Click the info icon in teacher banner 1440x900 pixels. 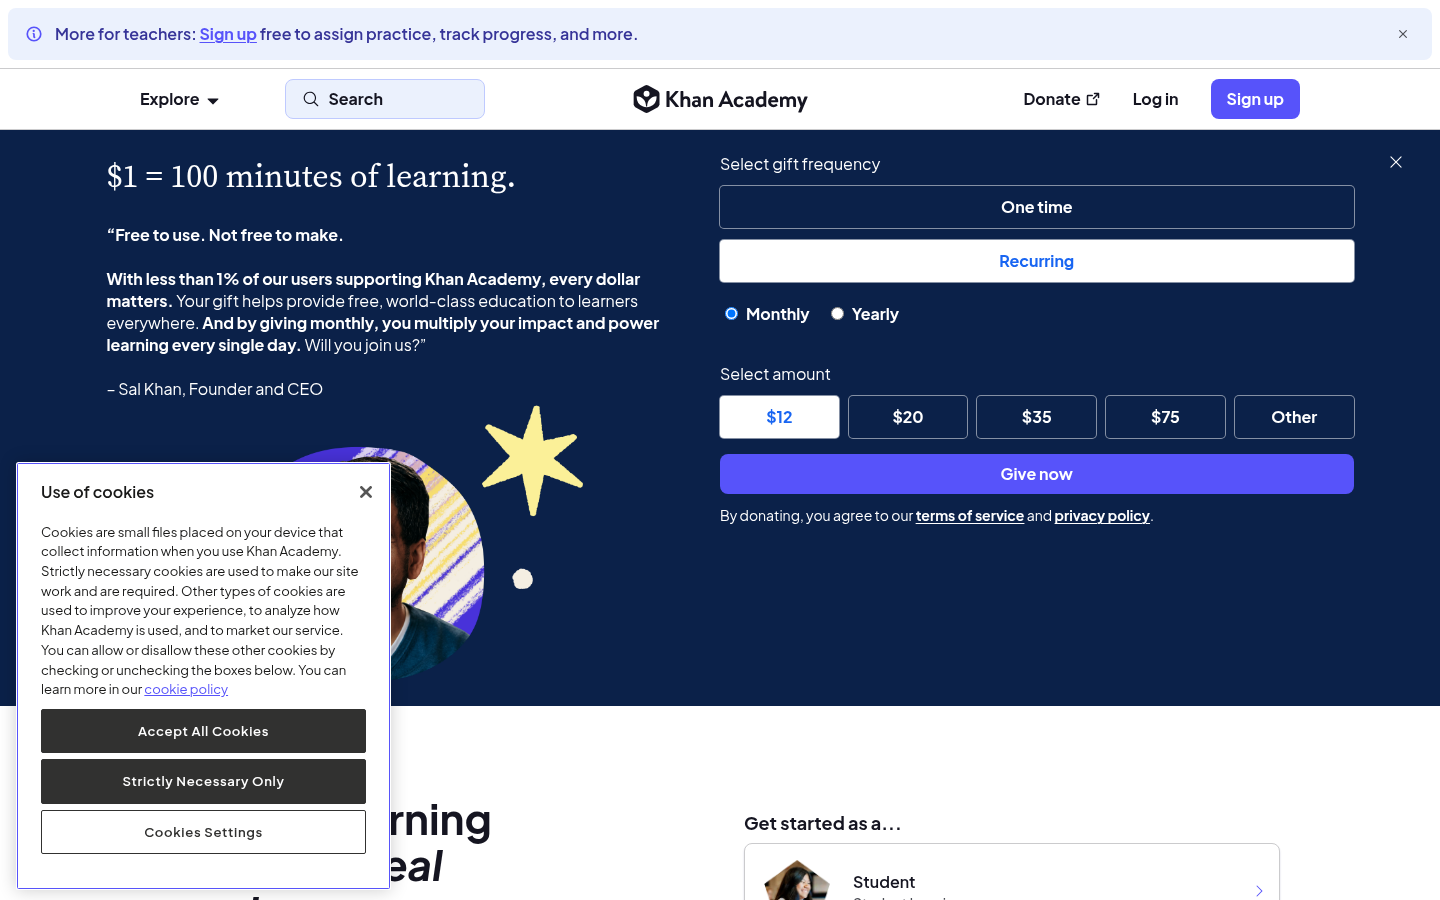(34, 34)
